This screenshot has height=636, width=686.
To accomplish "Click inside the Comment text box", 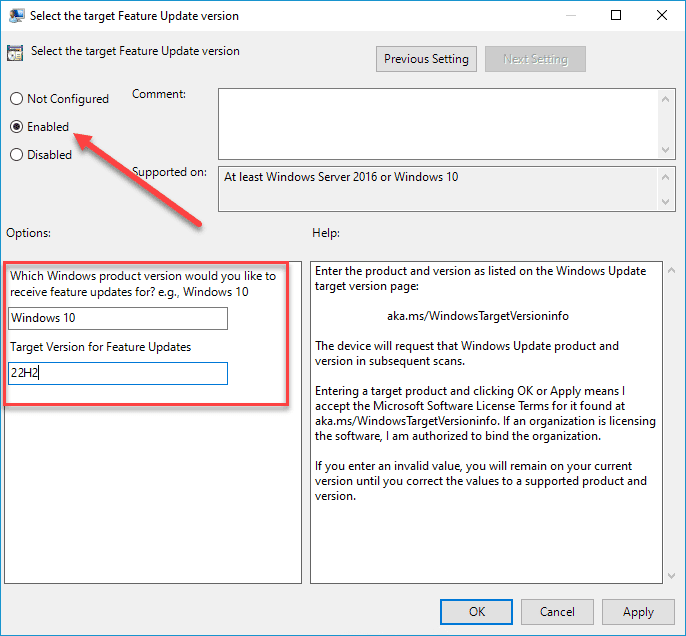I will (438, 124).
